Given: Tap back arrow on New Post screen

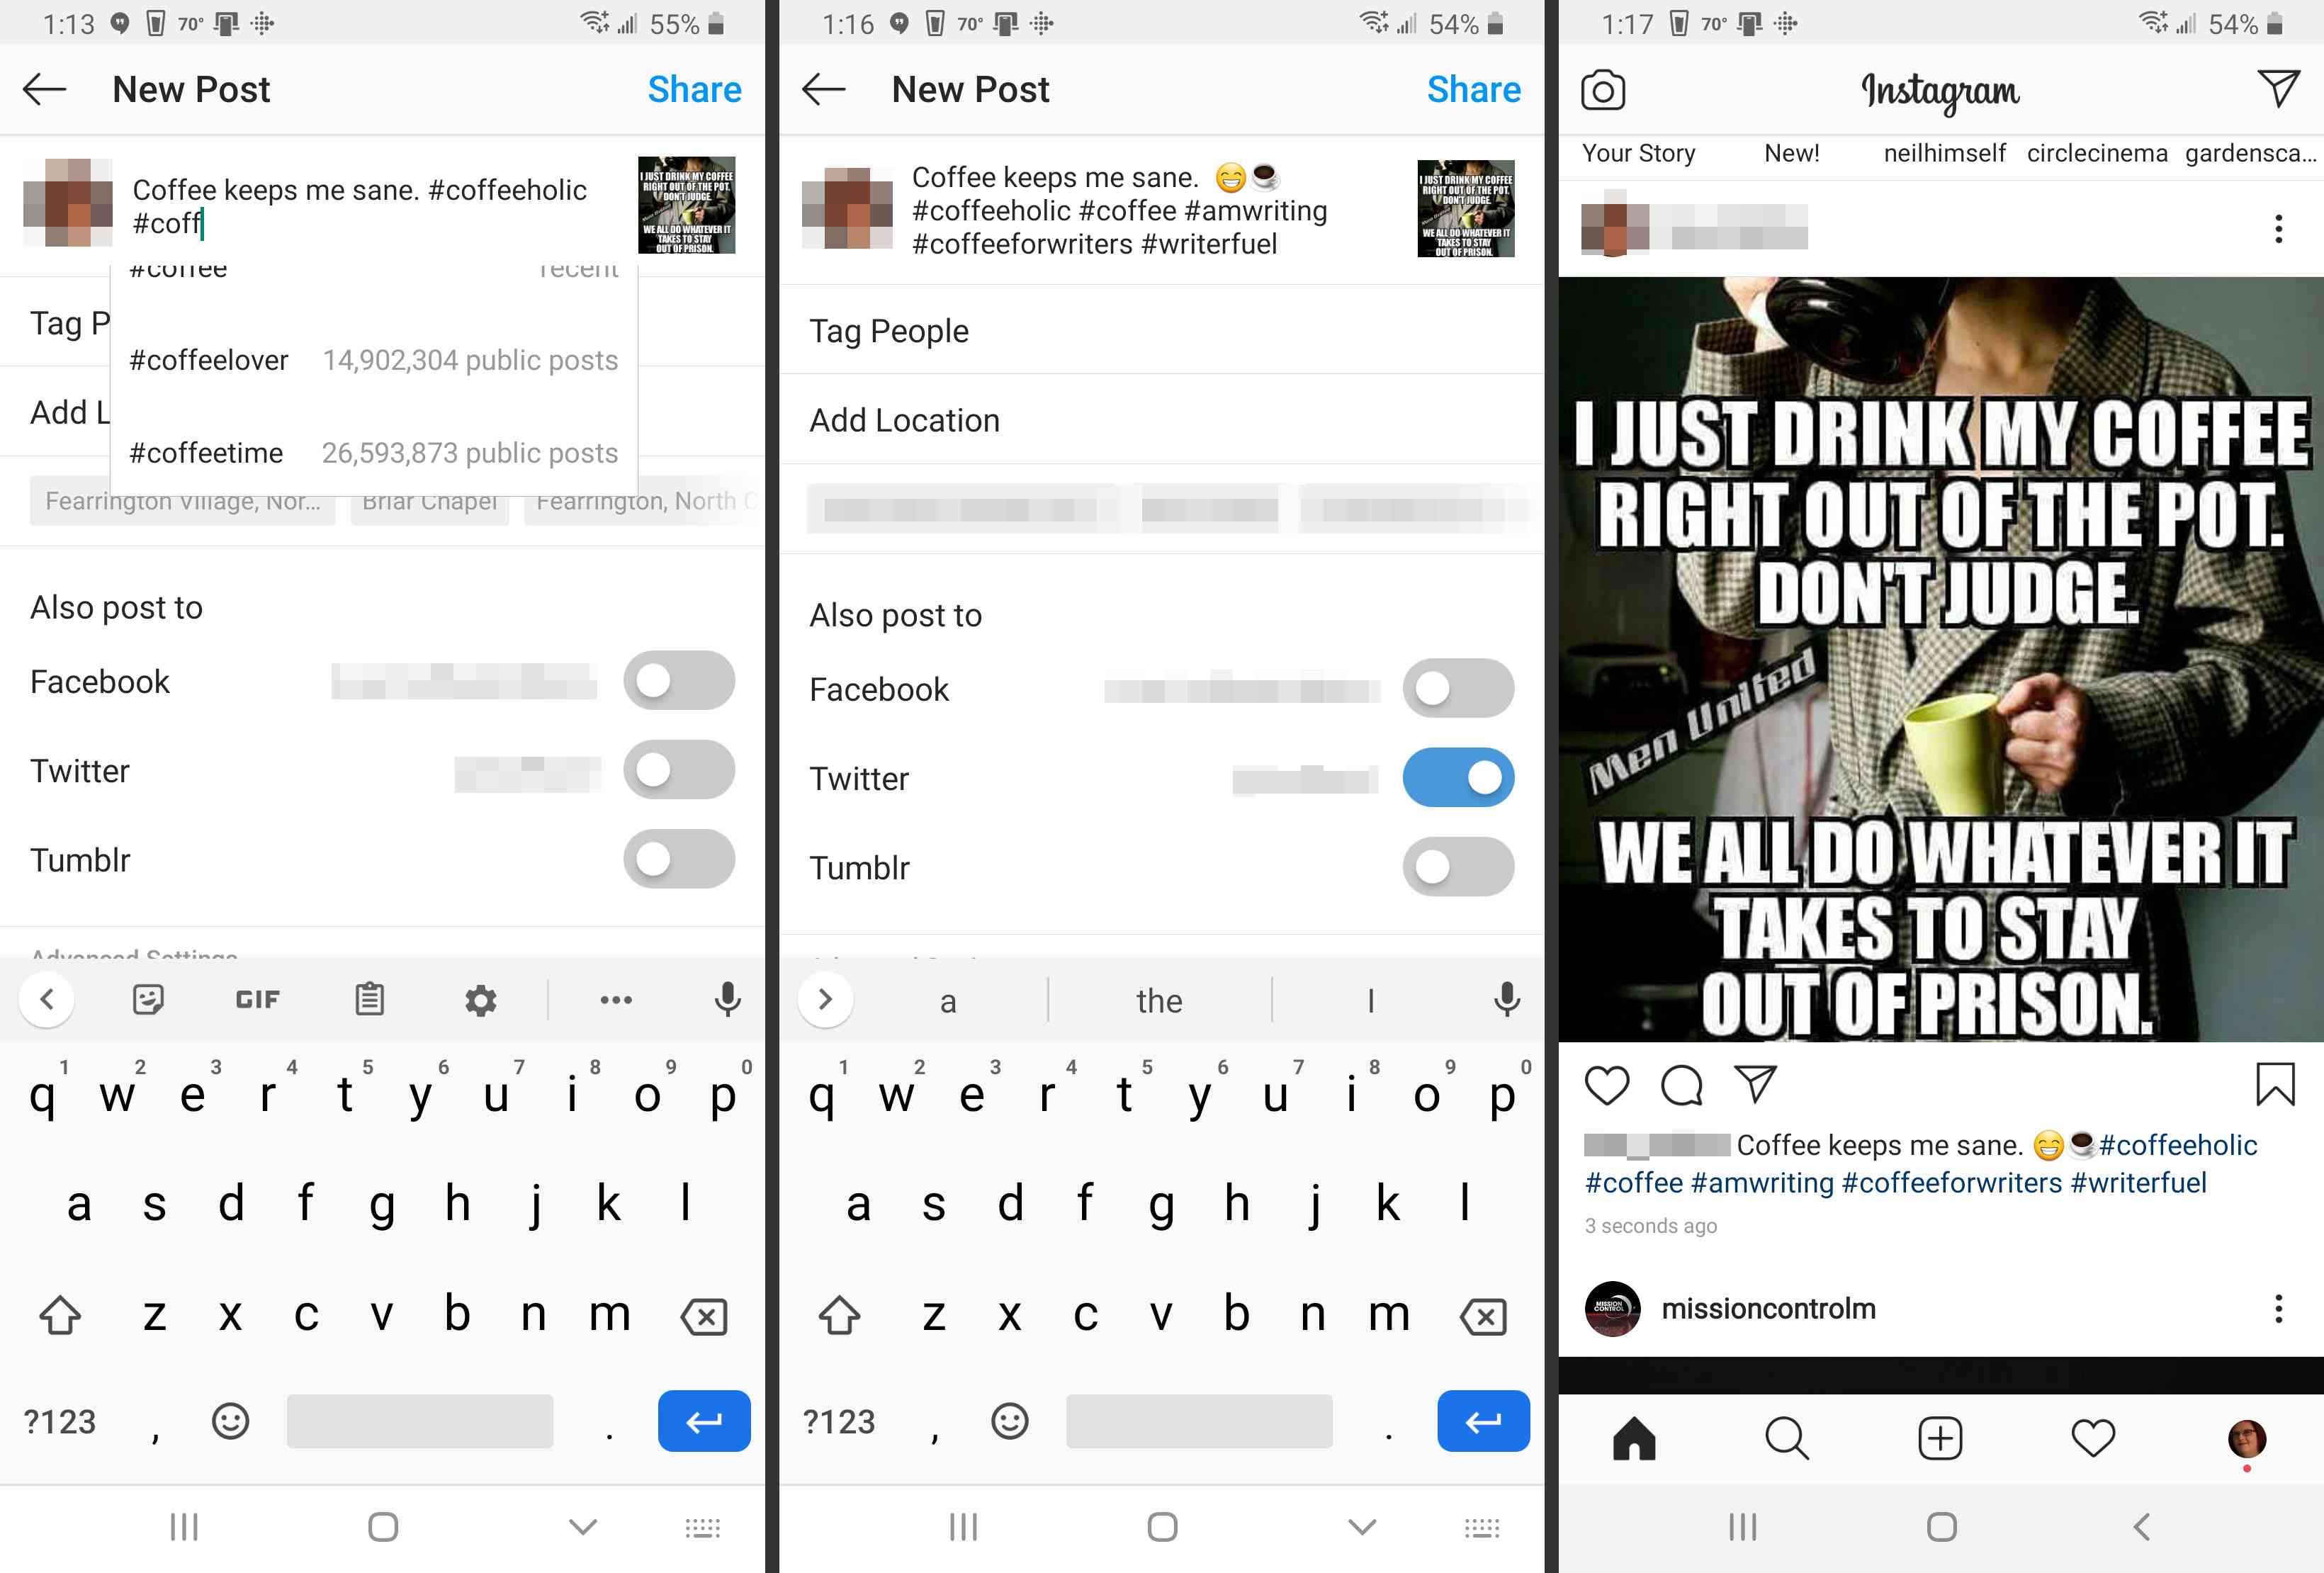Looking at the screenshot, I should pos(47,89).
